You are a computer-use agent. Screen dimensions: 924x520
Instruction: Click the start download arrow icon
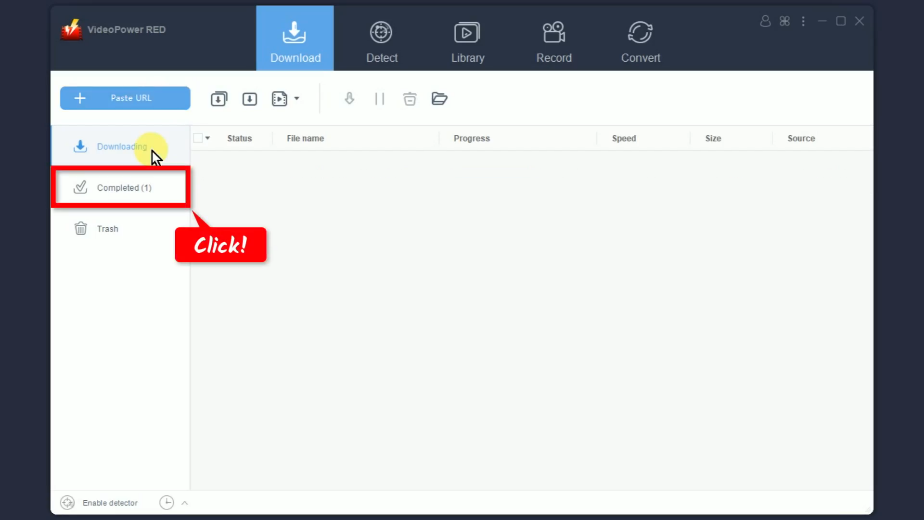click(349, 98)
